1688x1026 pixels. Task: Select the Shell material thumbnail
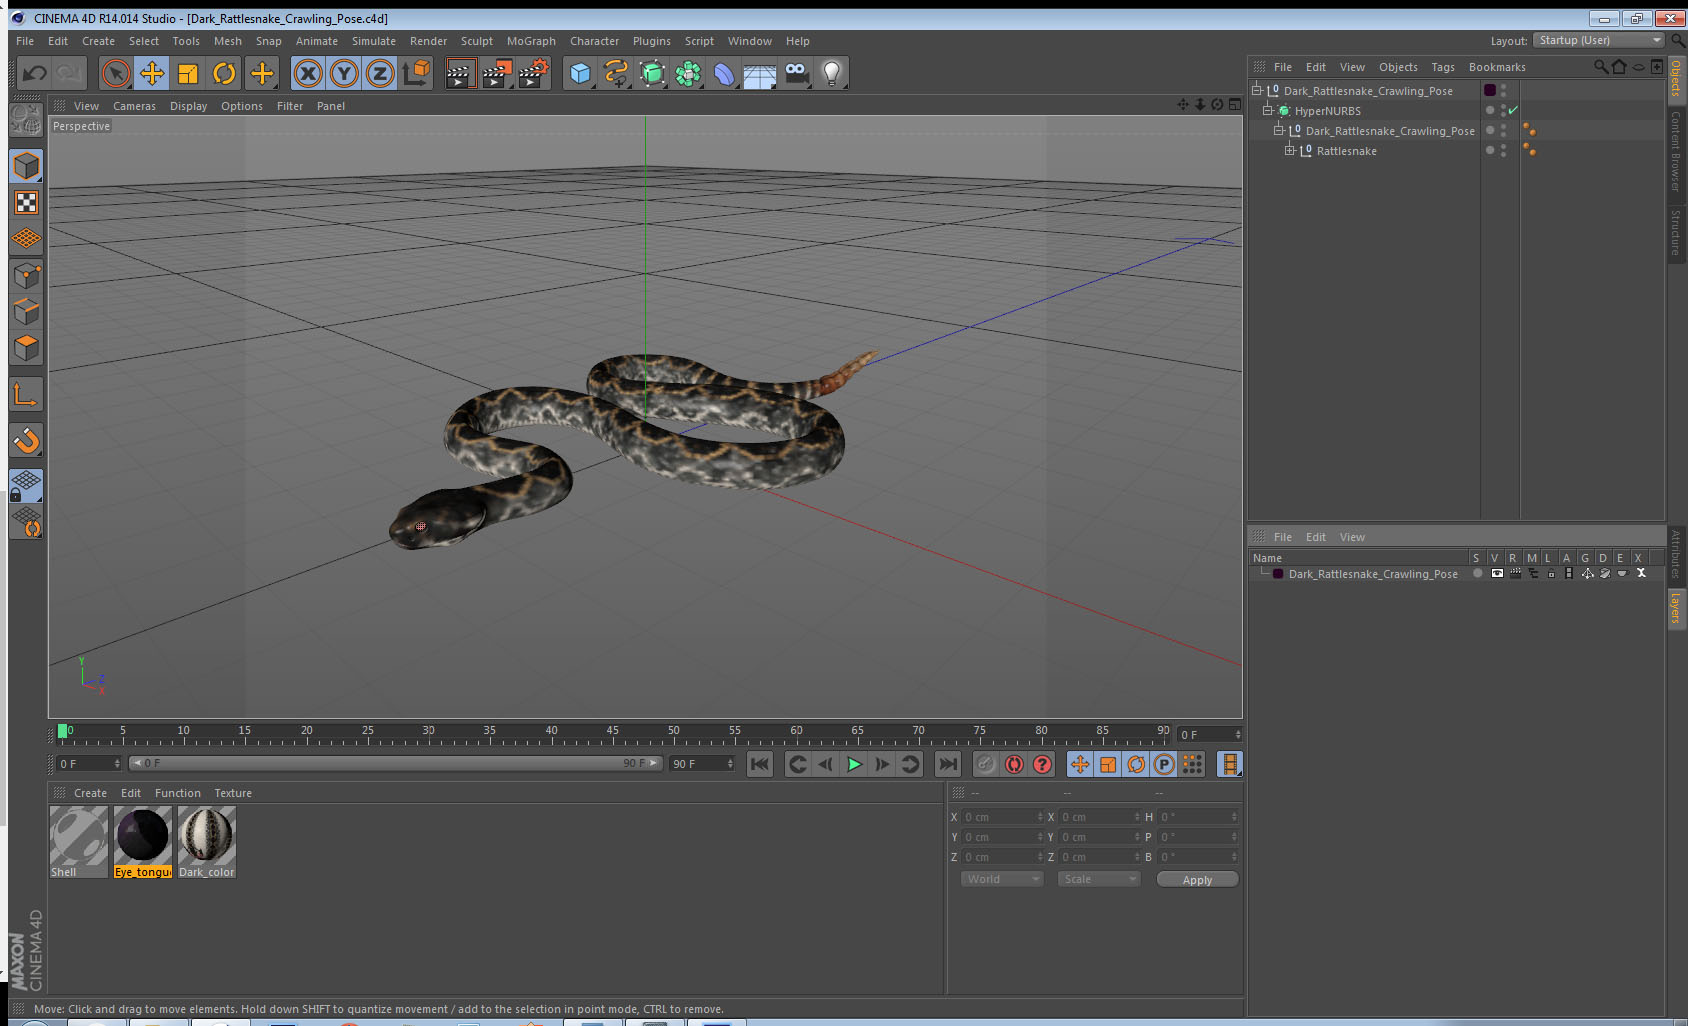tap(79, 842)
